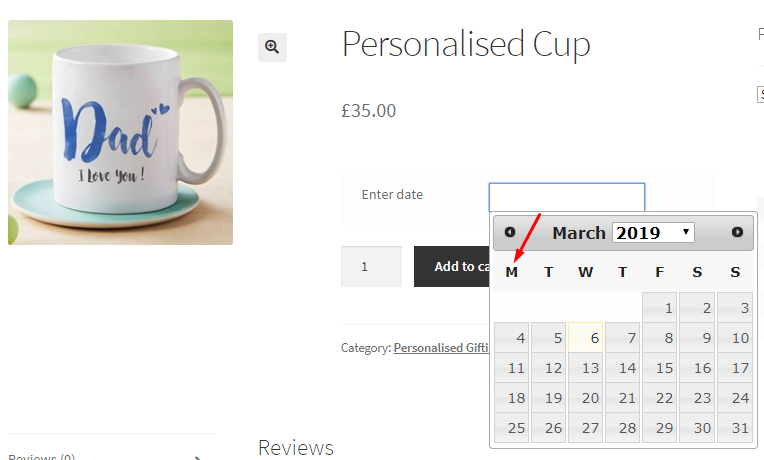Go to previous month in datepicker

pyautogui.click(x=510, y=232)
